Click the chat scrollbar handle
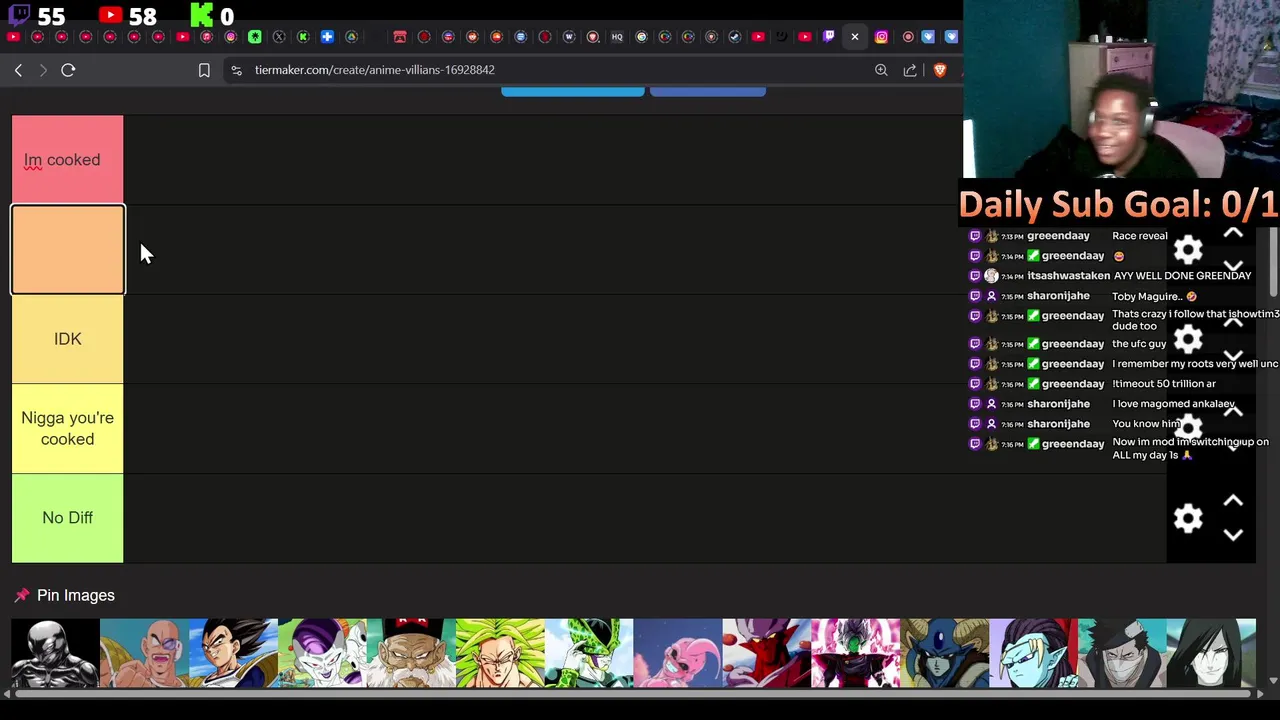This screenshot has height=720, width=1280. (1273, 262)
